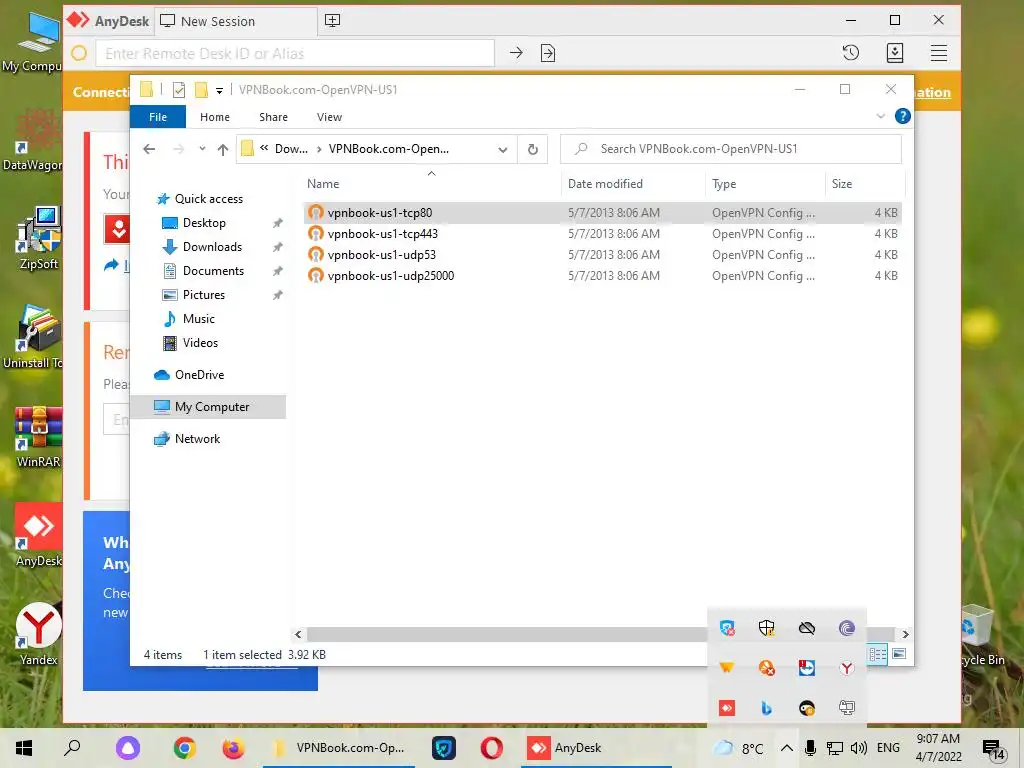This screenshot has width=1024, height=768.
Task: Go back with Explorer back arrow
Action: pos(150,150)
